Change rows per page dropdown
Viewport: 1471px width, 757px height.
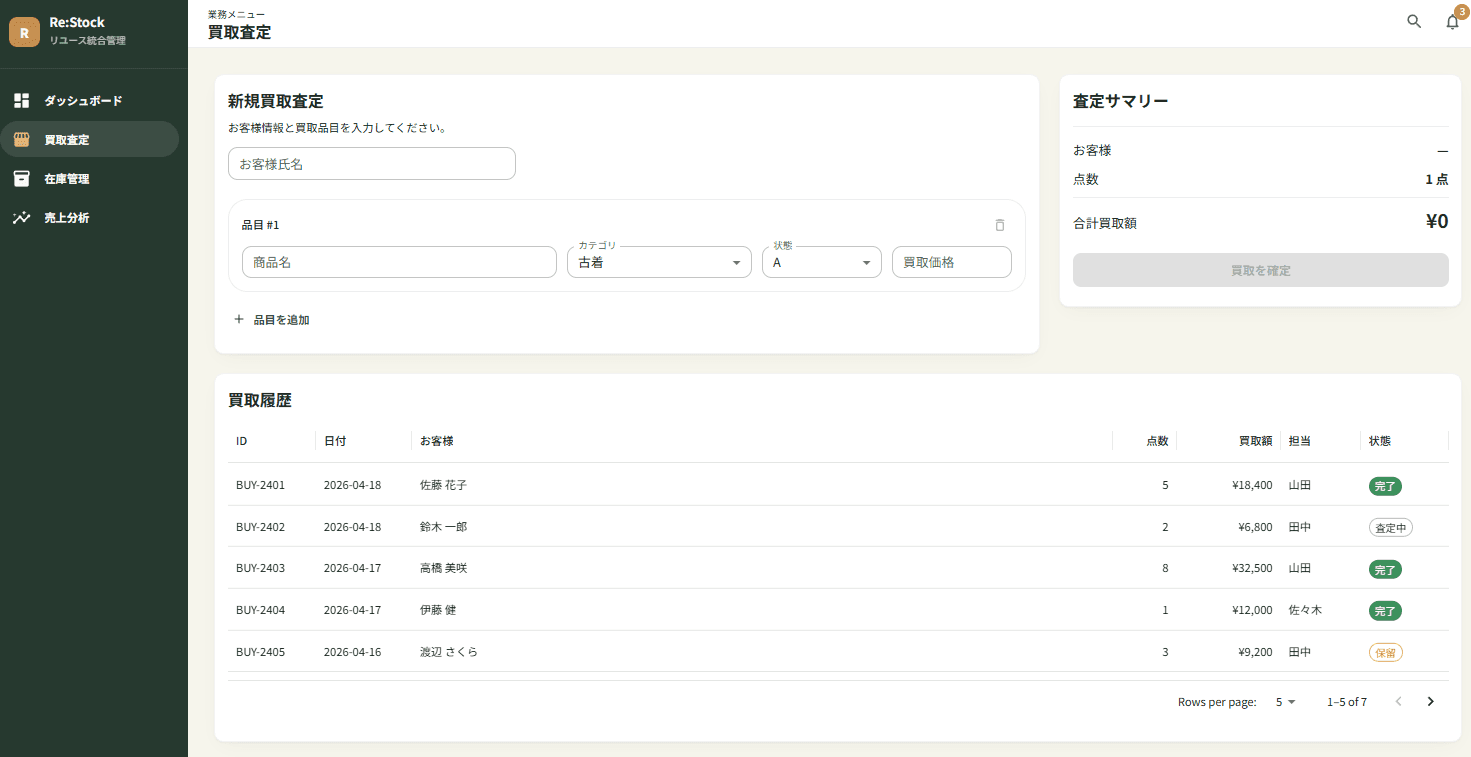pyautogui.click(x=1285, y=702)
